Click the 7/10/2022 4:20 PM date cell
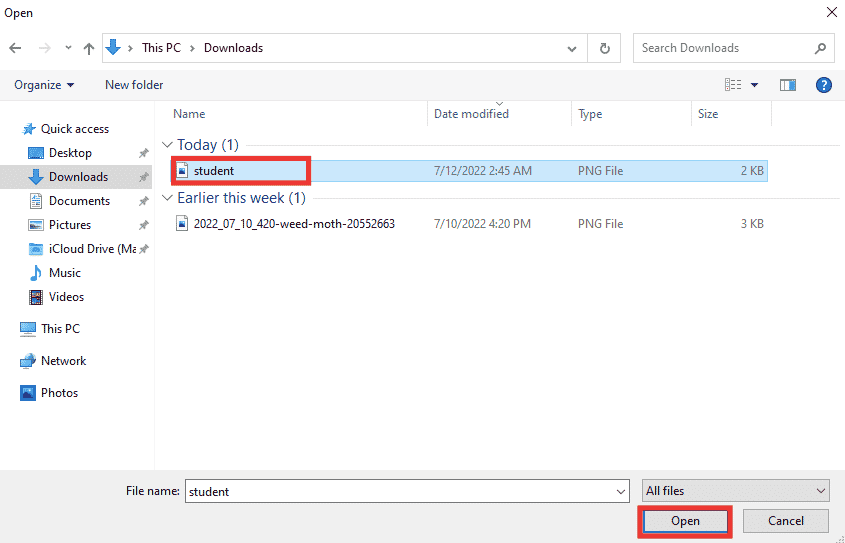This screenshot has width=845, height=543. click(482, 224)
